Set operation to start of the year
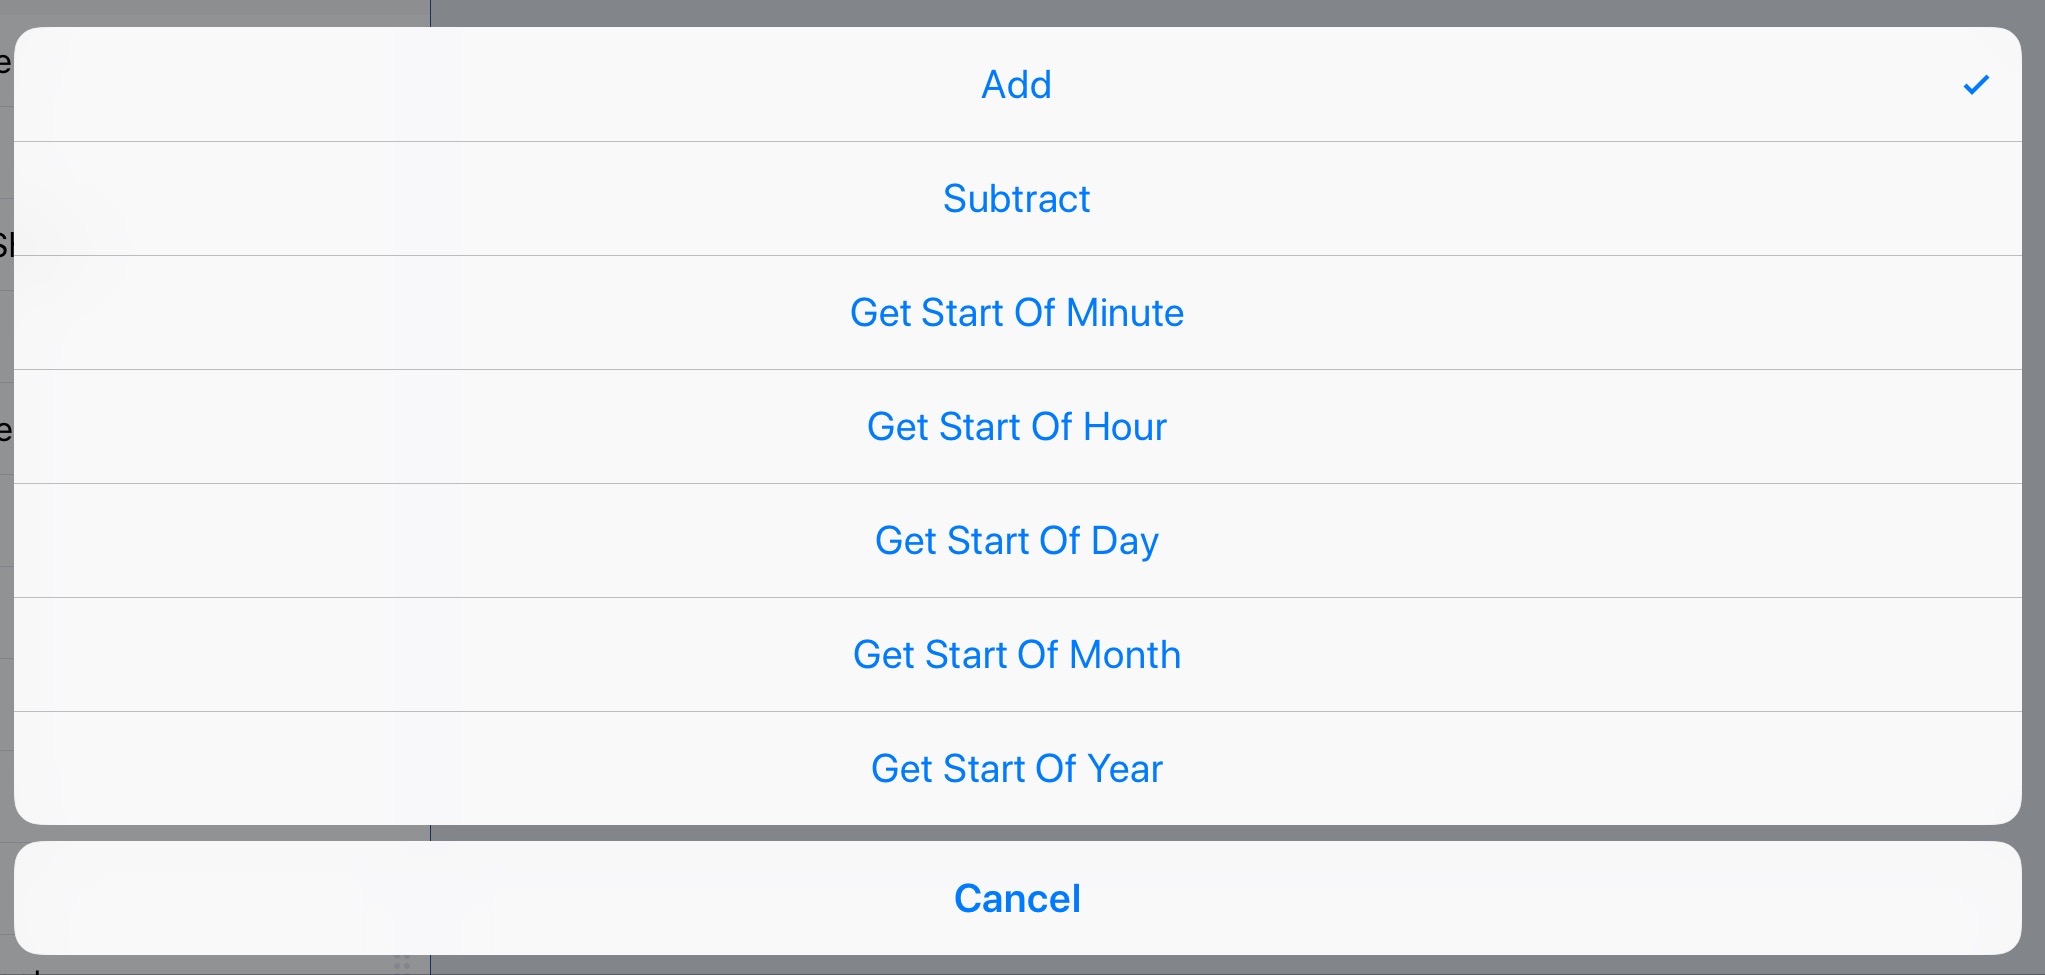2045x975 pixels. (x=1018, y=768)
